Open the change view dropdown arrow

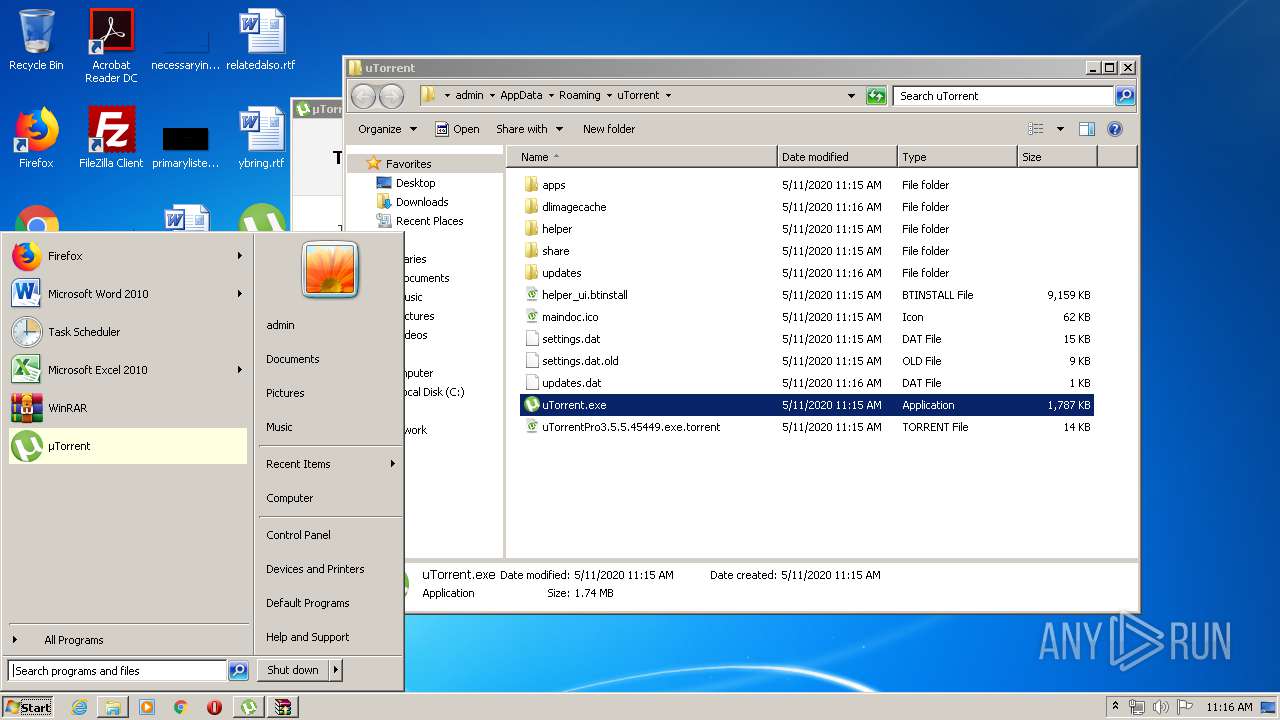click(x=1060, y=129)
